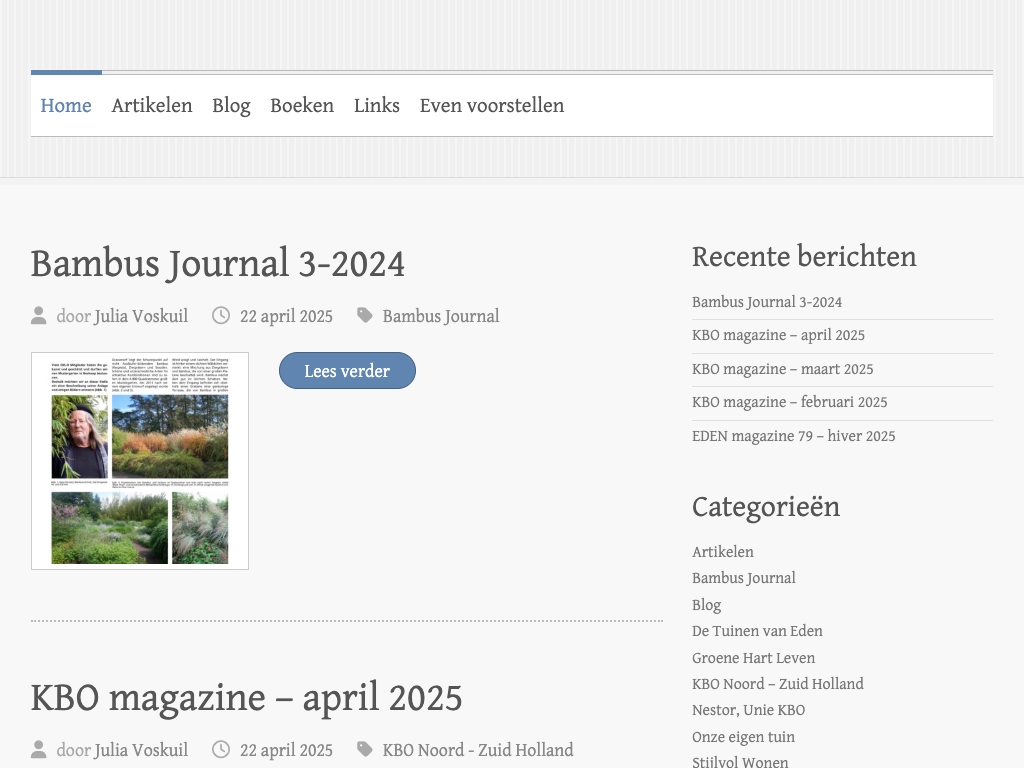The width and height of the screenshot is (1024, 768).
Task: Open the Boeken navigation item
Action: coord(302,106)
